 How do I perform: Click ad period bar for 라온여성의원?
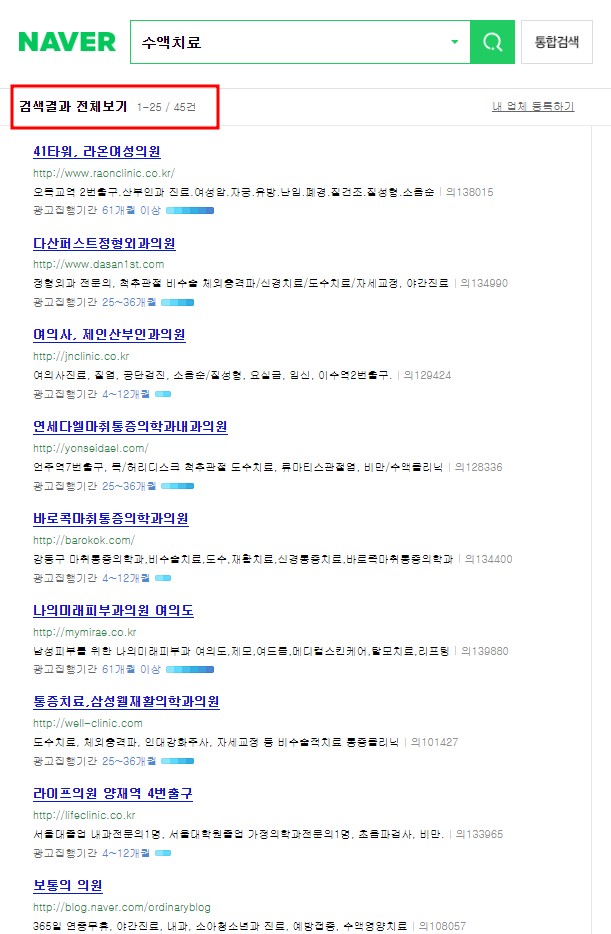(190, 210)
